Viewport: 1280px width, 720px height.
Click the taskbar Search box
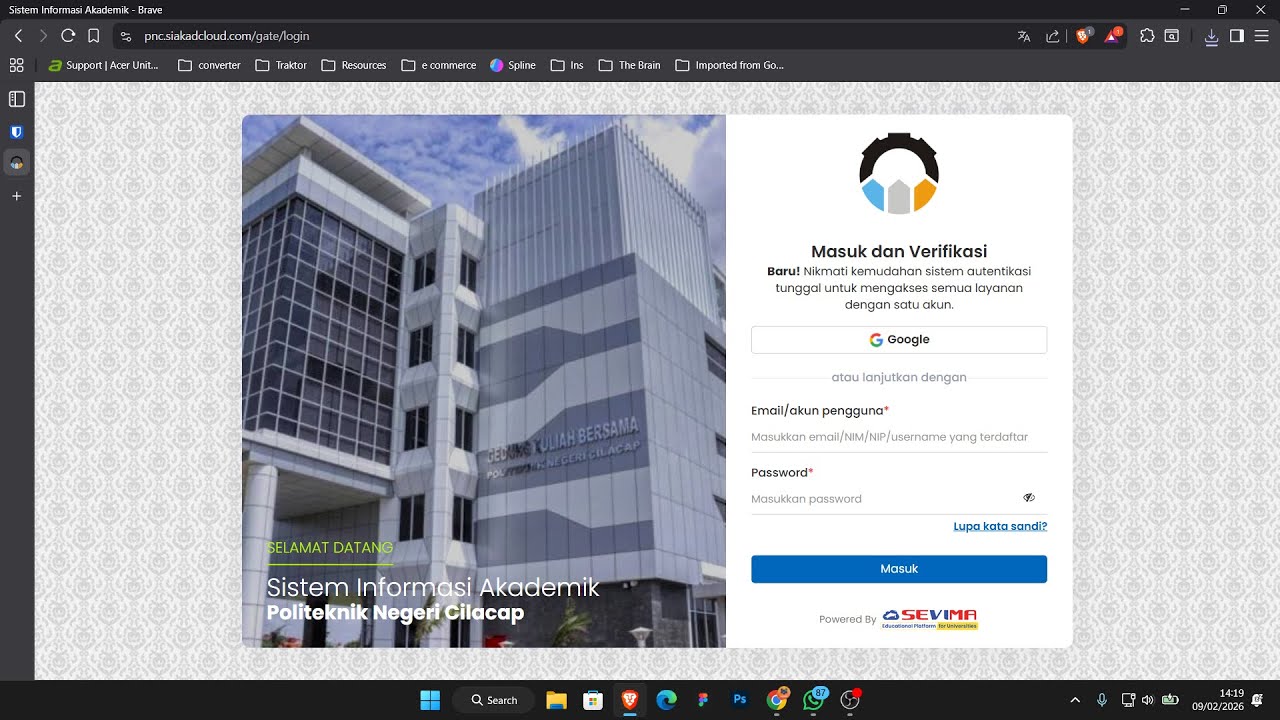[x=494, y=700]
